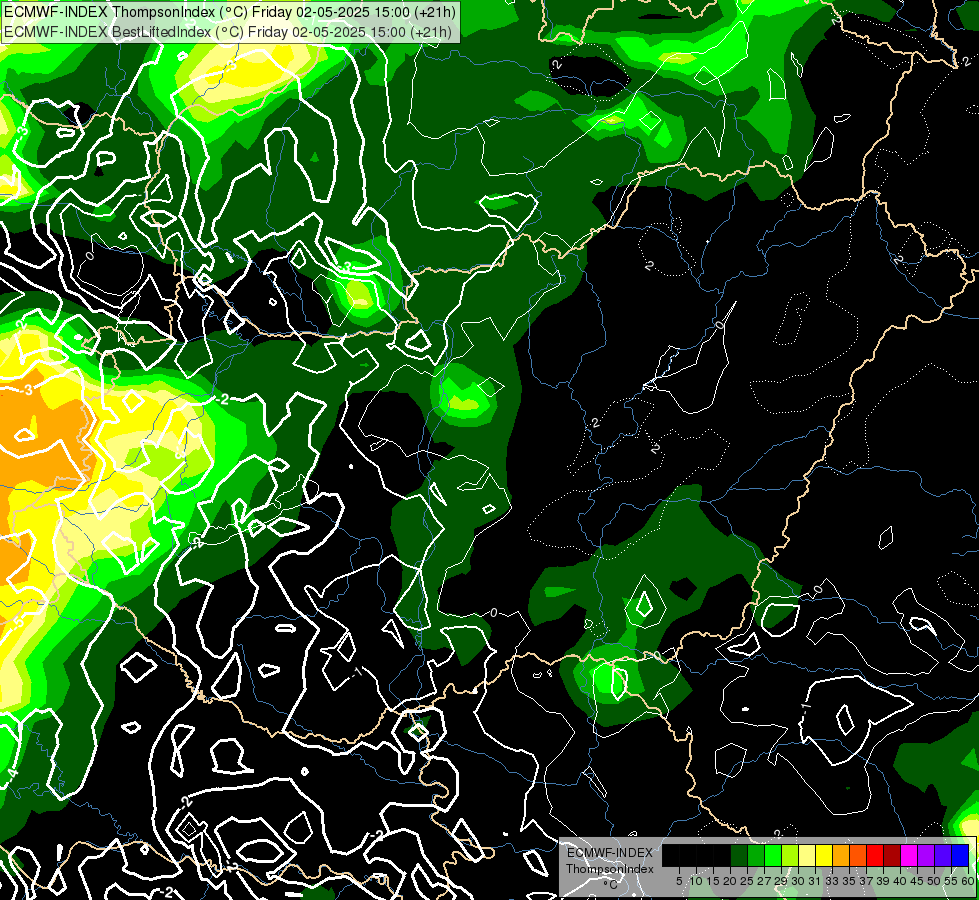
Task: Click the dark red 39–40 legend swatch
Action: click(892, 855)
